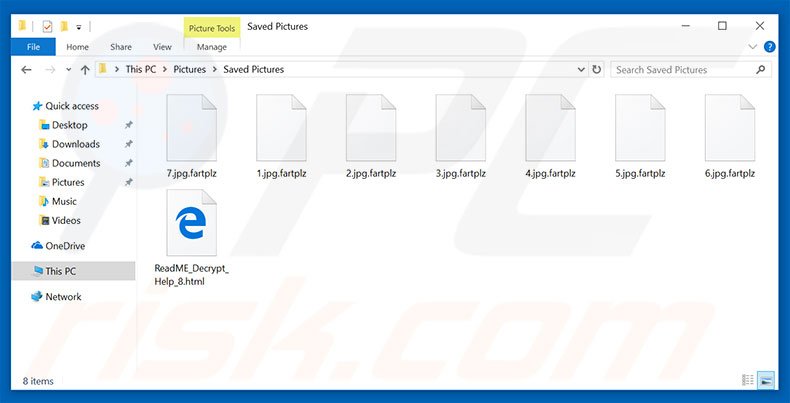Image resolution: width=790 pixels, height=403 pixels.
Task: Open the Manage ribbon tab
Action: tap(212, 47)
